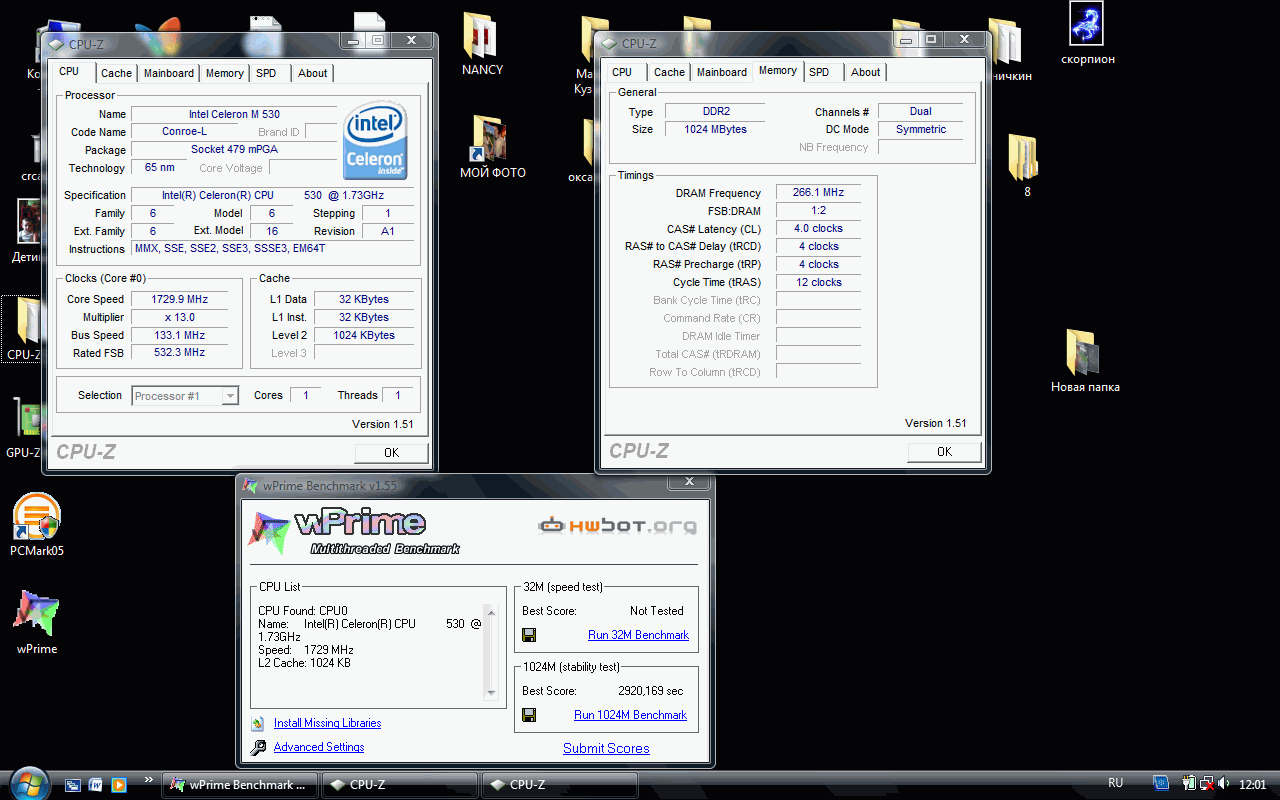
Task: Select the CPU-Z folder on the desktop
Action: click(x=23, y=329)
